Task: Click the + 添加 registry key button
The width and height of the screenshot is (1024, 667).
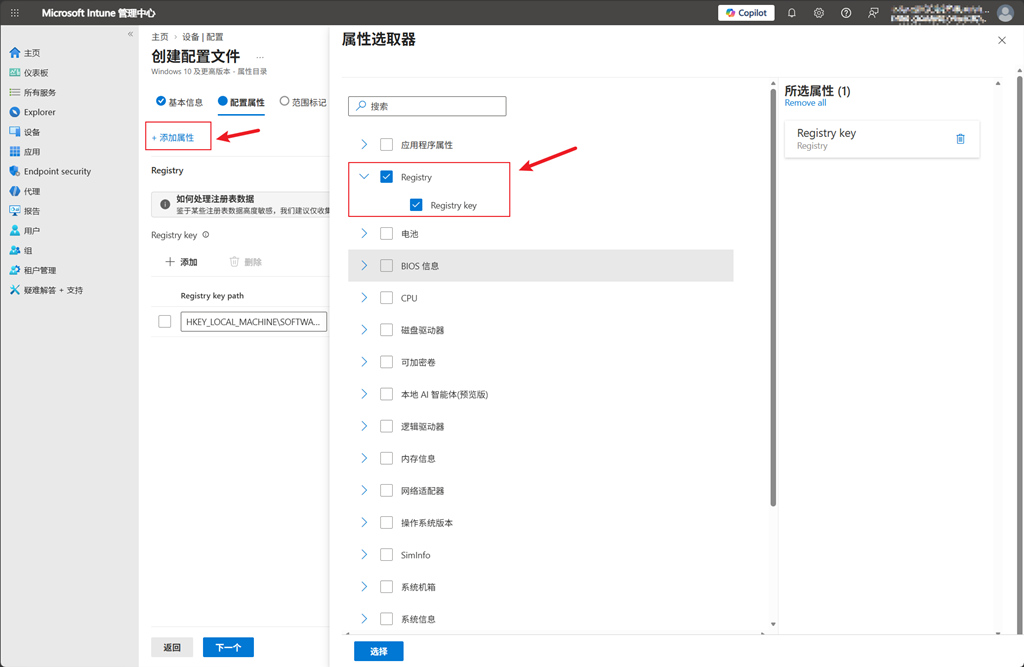Action: 181,262
